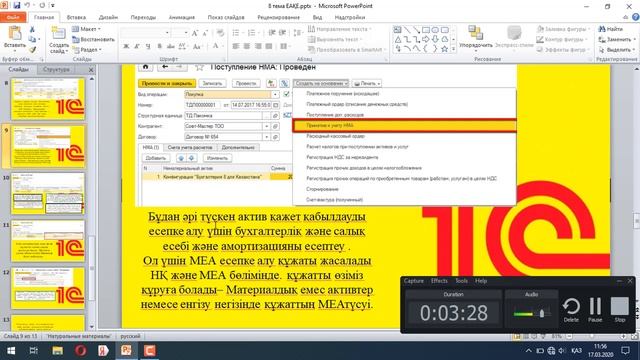Click the numbered list icon
Screen dimensions: 640x360
pos(251,33)
